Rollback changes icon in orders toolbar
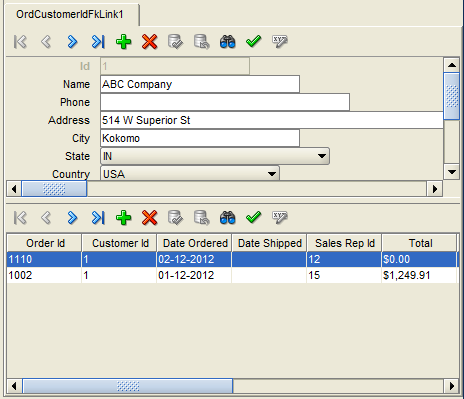 click(201, 218)
